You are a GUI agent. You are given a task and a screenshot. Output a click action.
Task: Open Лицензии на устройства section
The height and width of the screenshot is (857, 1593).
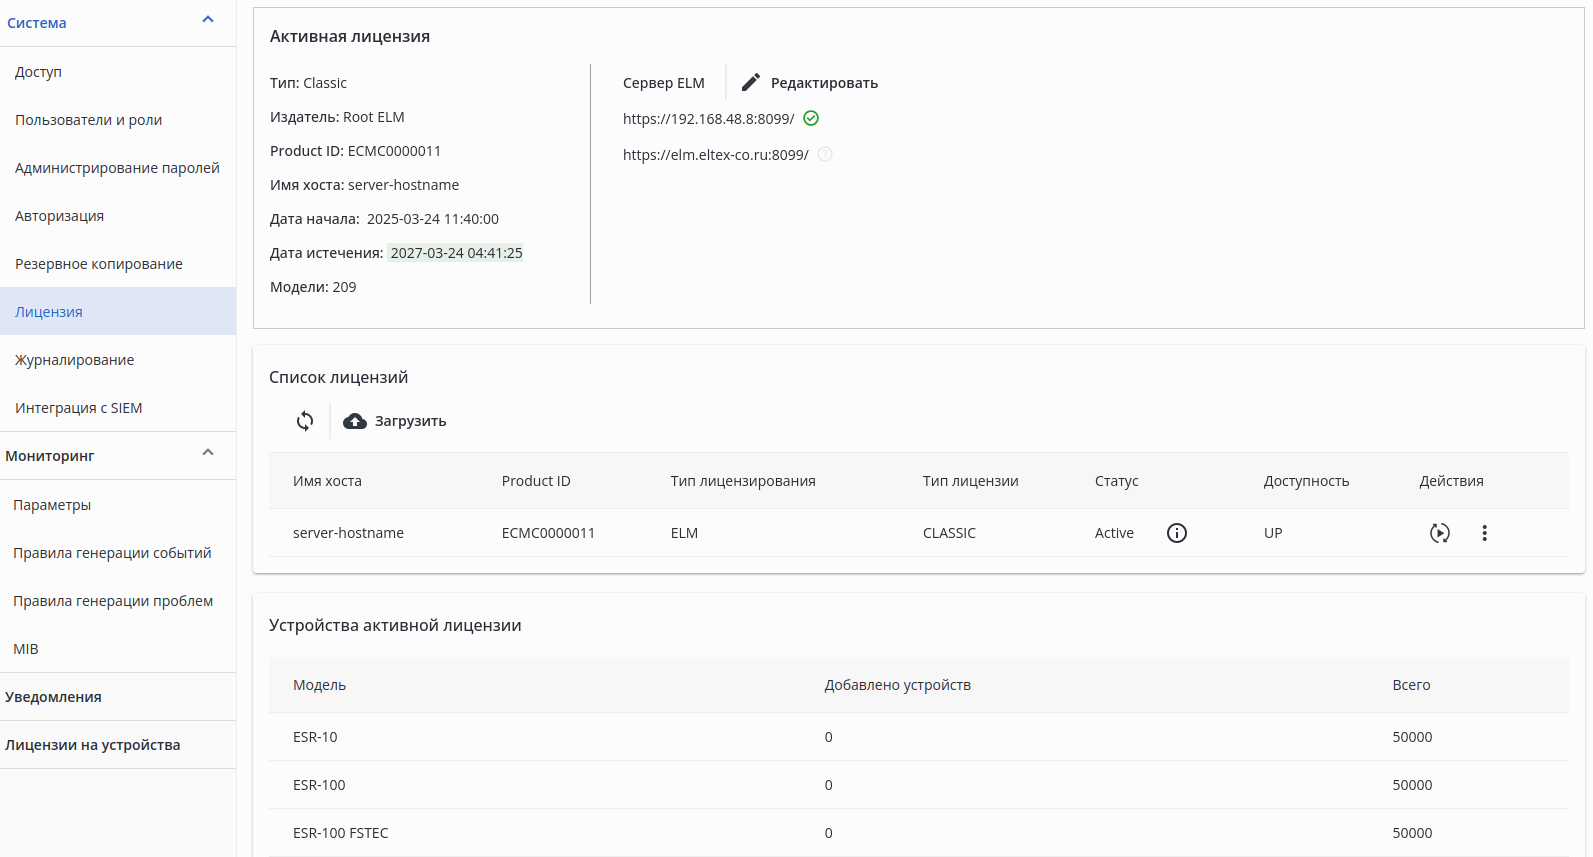tap(92, 745)
